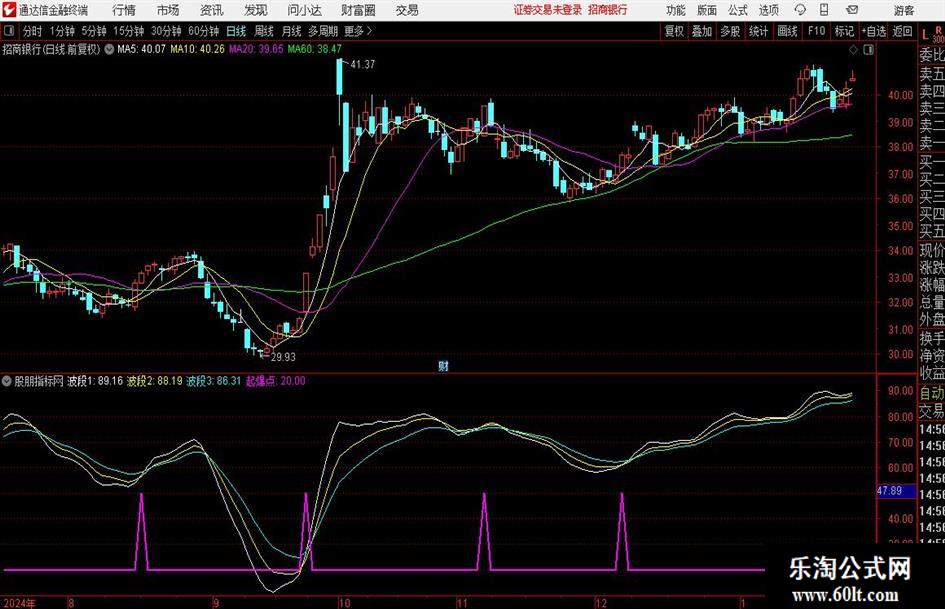The height and width of the screenshot is (609, 945).
Task: Click the 自动 label in right panel
Action: click(x=932, y=393)
